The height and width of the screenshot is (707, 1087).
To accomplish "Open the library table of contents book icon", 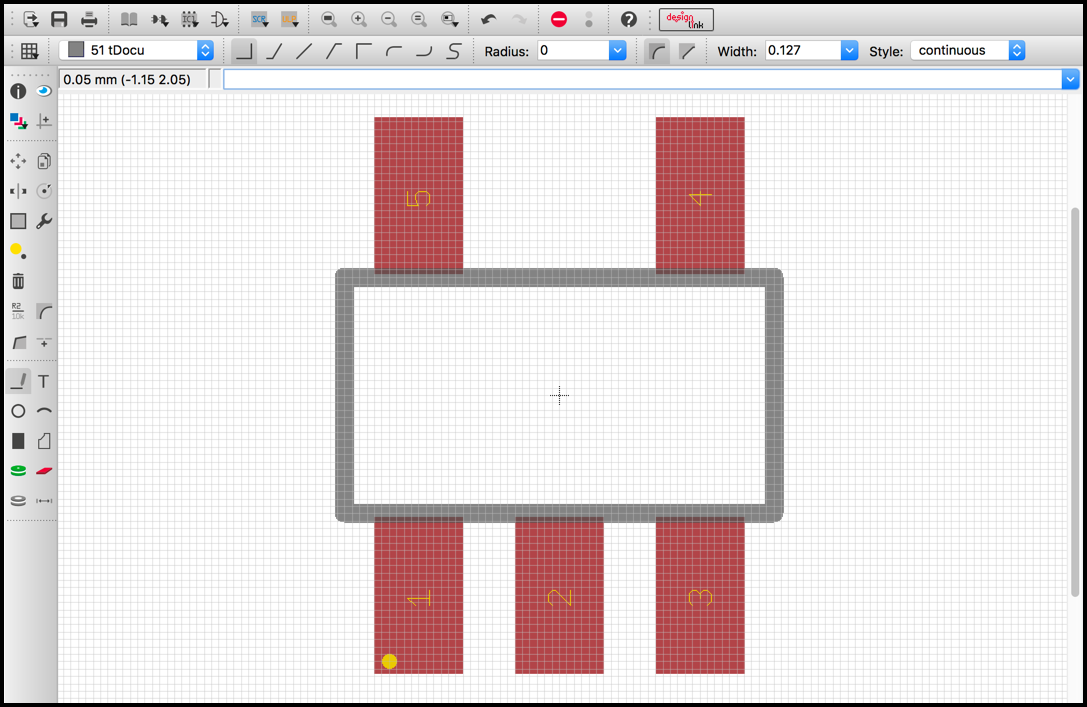I will click(129, 19).
